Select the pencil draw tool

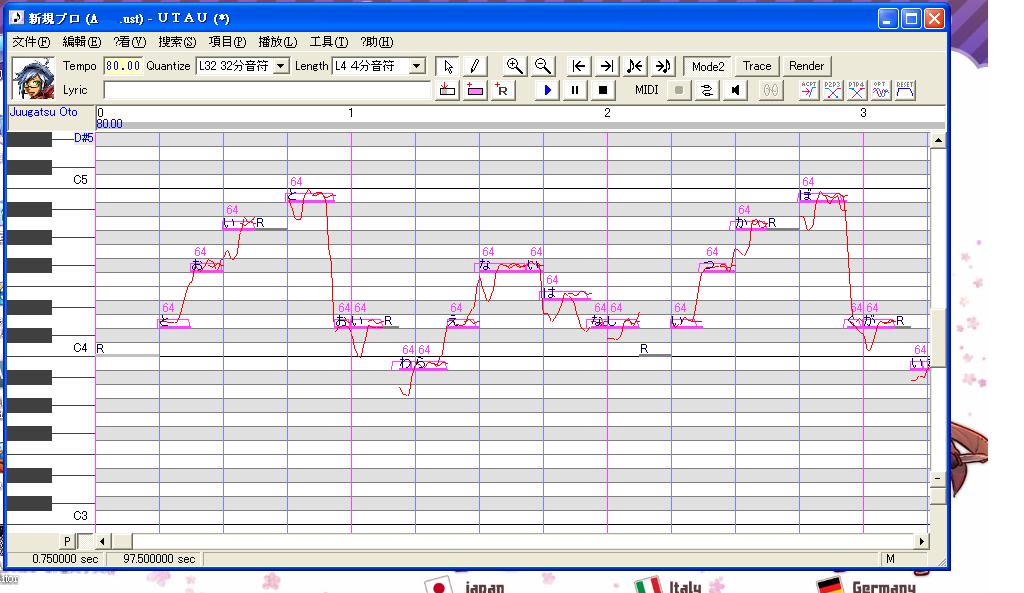pyautogui.click(x=475, y=66)
